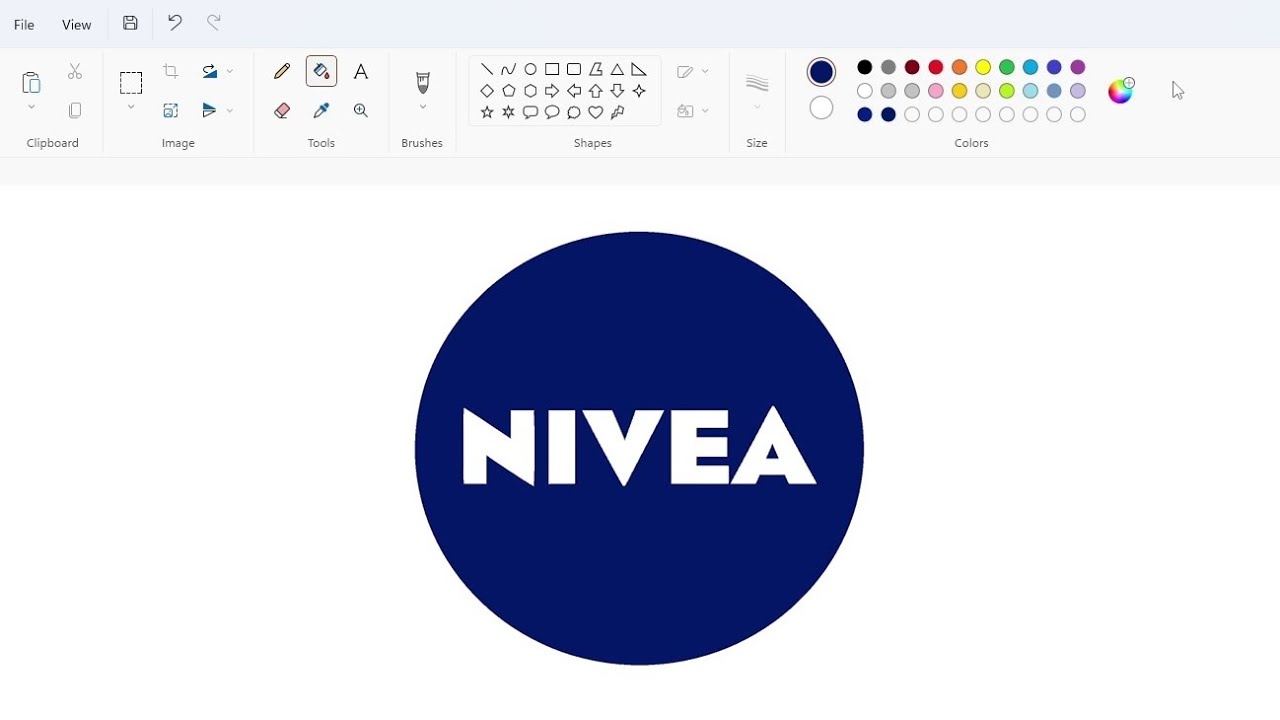Click the Redo arrow

tap(214, 22)
